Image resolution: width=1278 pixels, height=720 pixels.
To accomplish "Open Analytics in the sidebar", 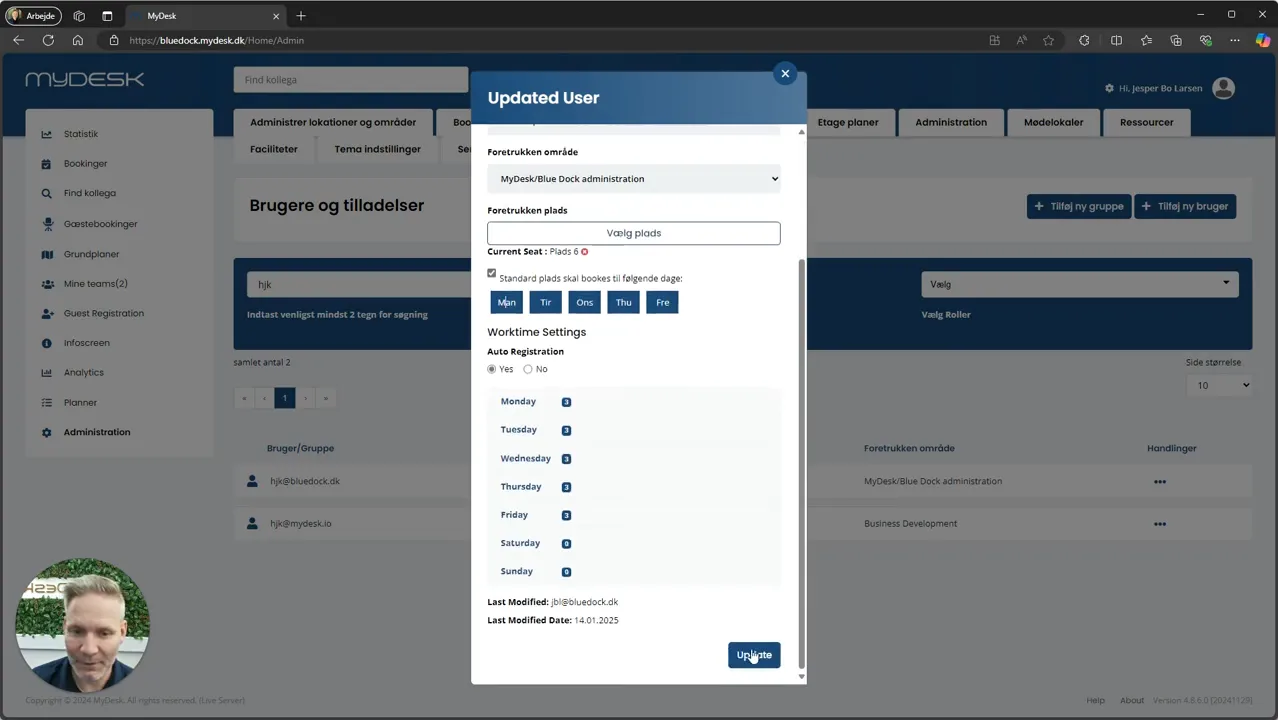I will (x=84, y=373).
